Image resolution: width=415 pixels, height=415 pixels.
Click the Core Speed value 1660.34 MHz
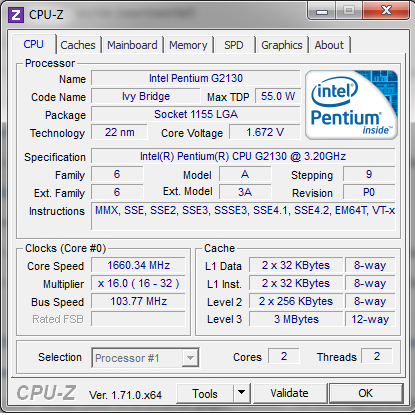(x=138, y=265)
